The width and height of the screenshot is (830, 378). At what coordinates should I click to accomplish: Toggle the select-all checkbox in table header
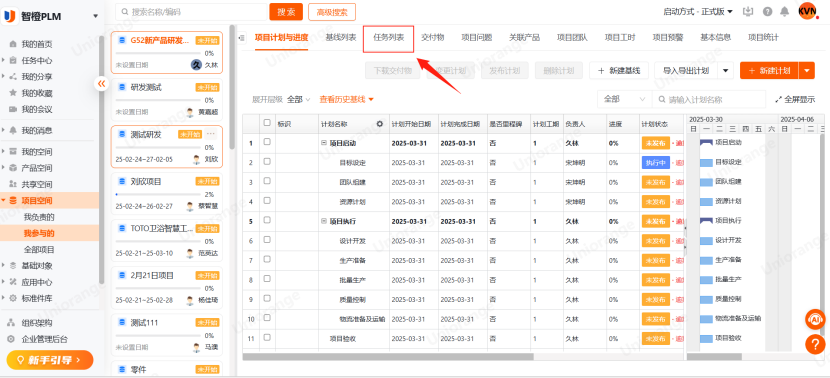pyautogui.click(x=267, y=123)
